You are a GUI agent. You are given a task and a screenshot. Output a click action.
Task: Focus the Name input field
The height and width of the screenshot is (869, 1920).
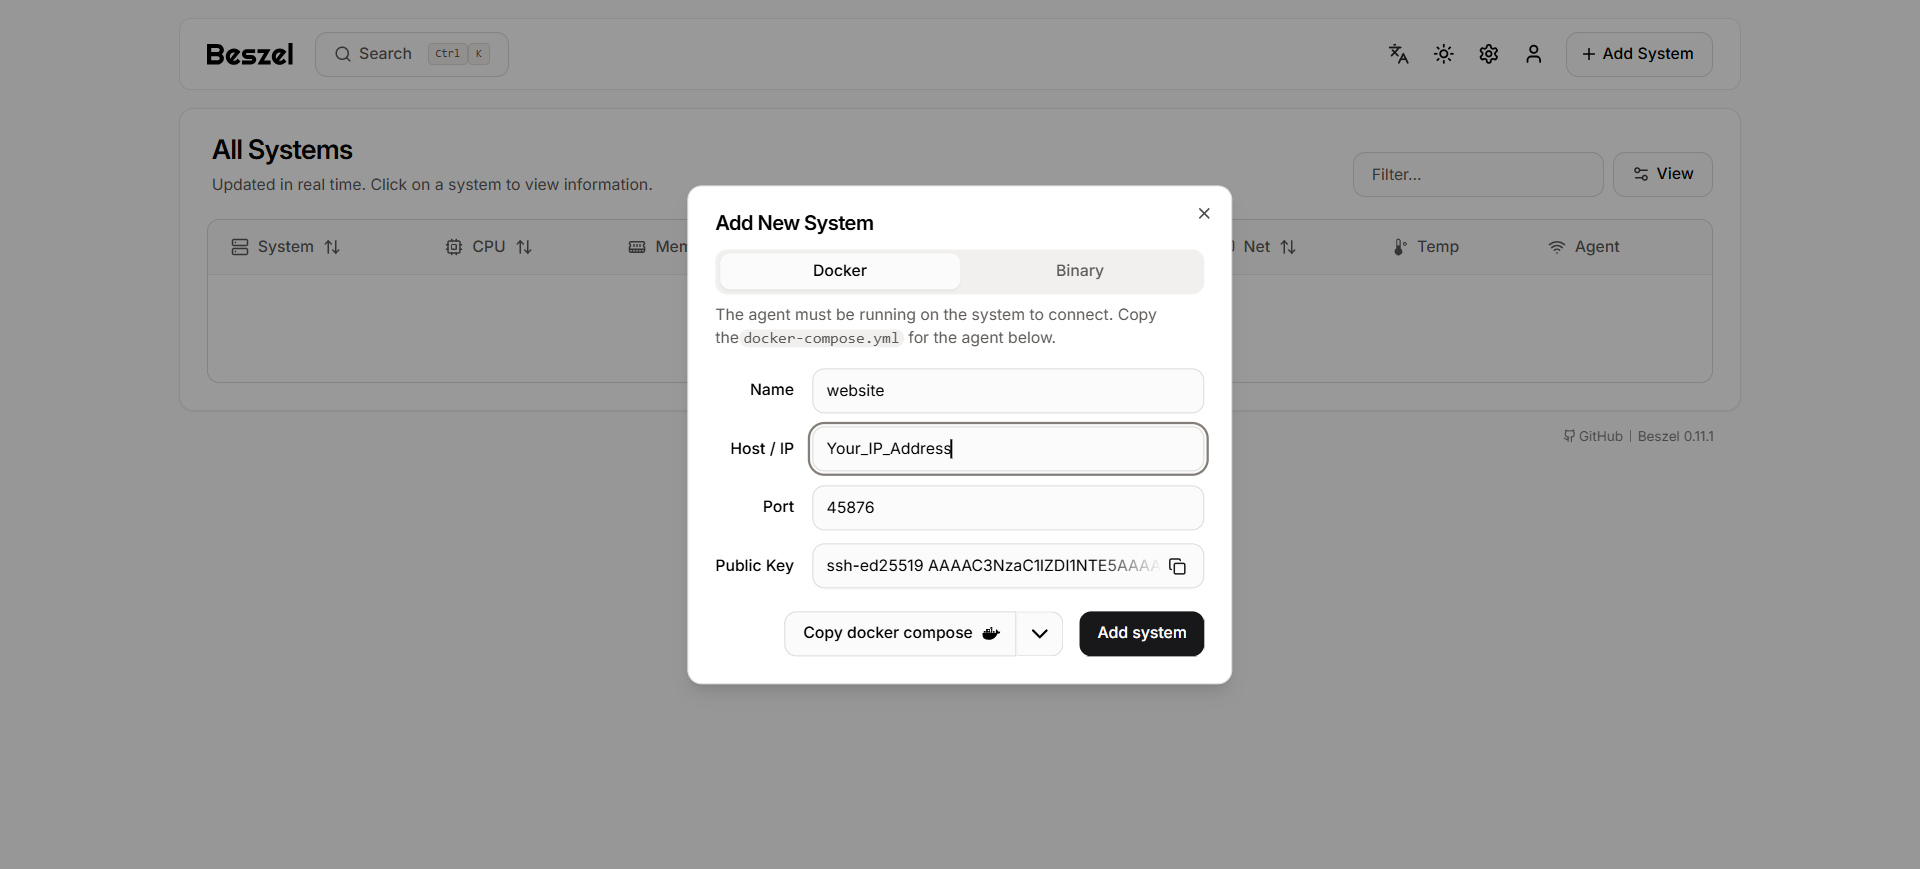pos(1008,391)
